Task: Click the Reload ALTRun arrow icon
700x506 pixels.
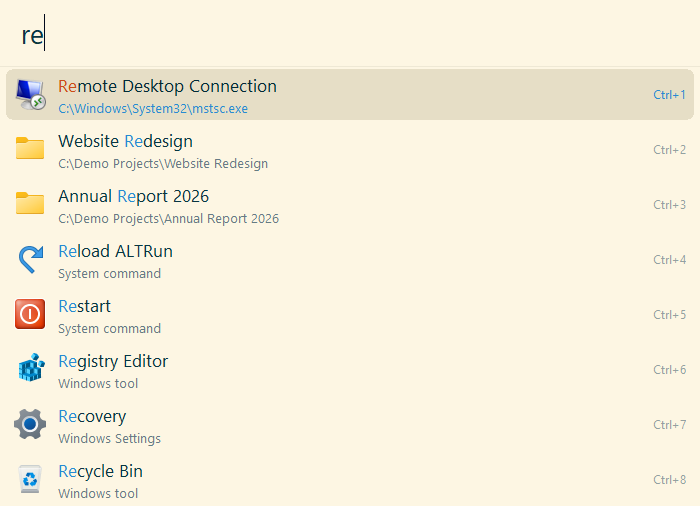Action: (30, 259)
